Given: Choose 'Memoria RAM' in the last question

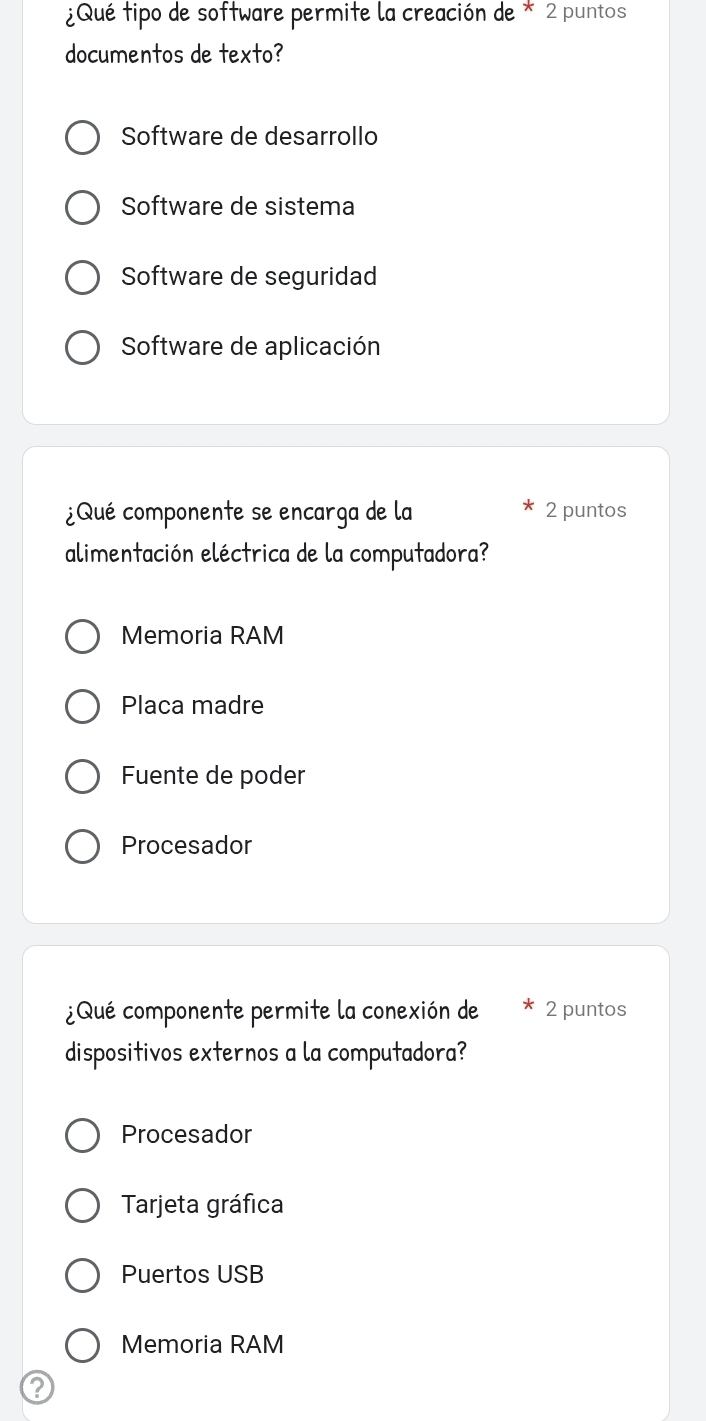Looking at the screenshot, I should pyautogui.click(x=82, y=1345).
